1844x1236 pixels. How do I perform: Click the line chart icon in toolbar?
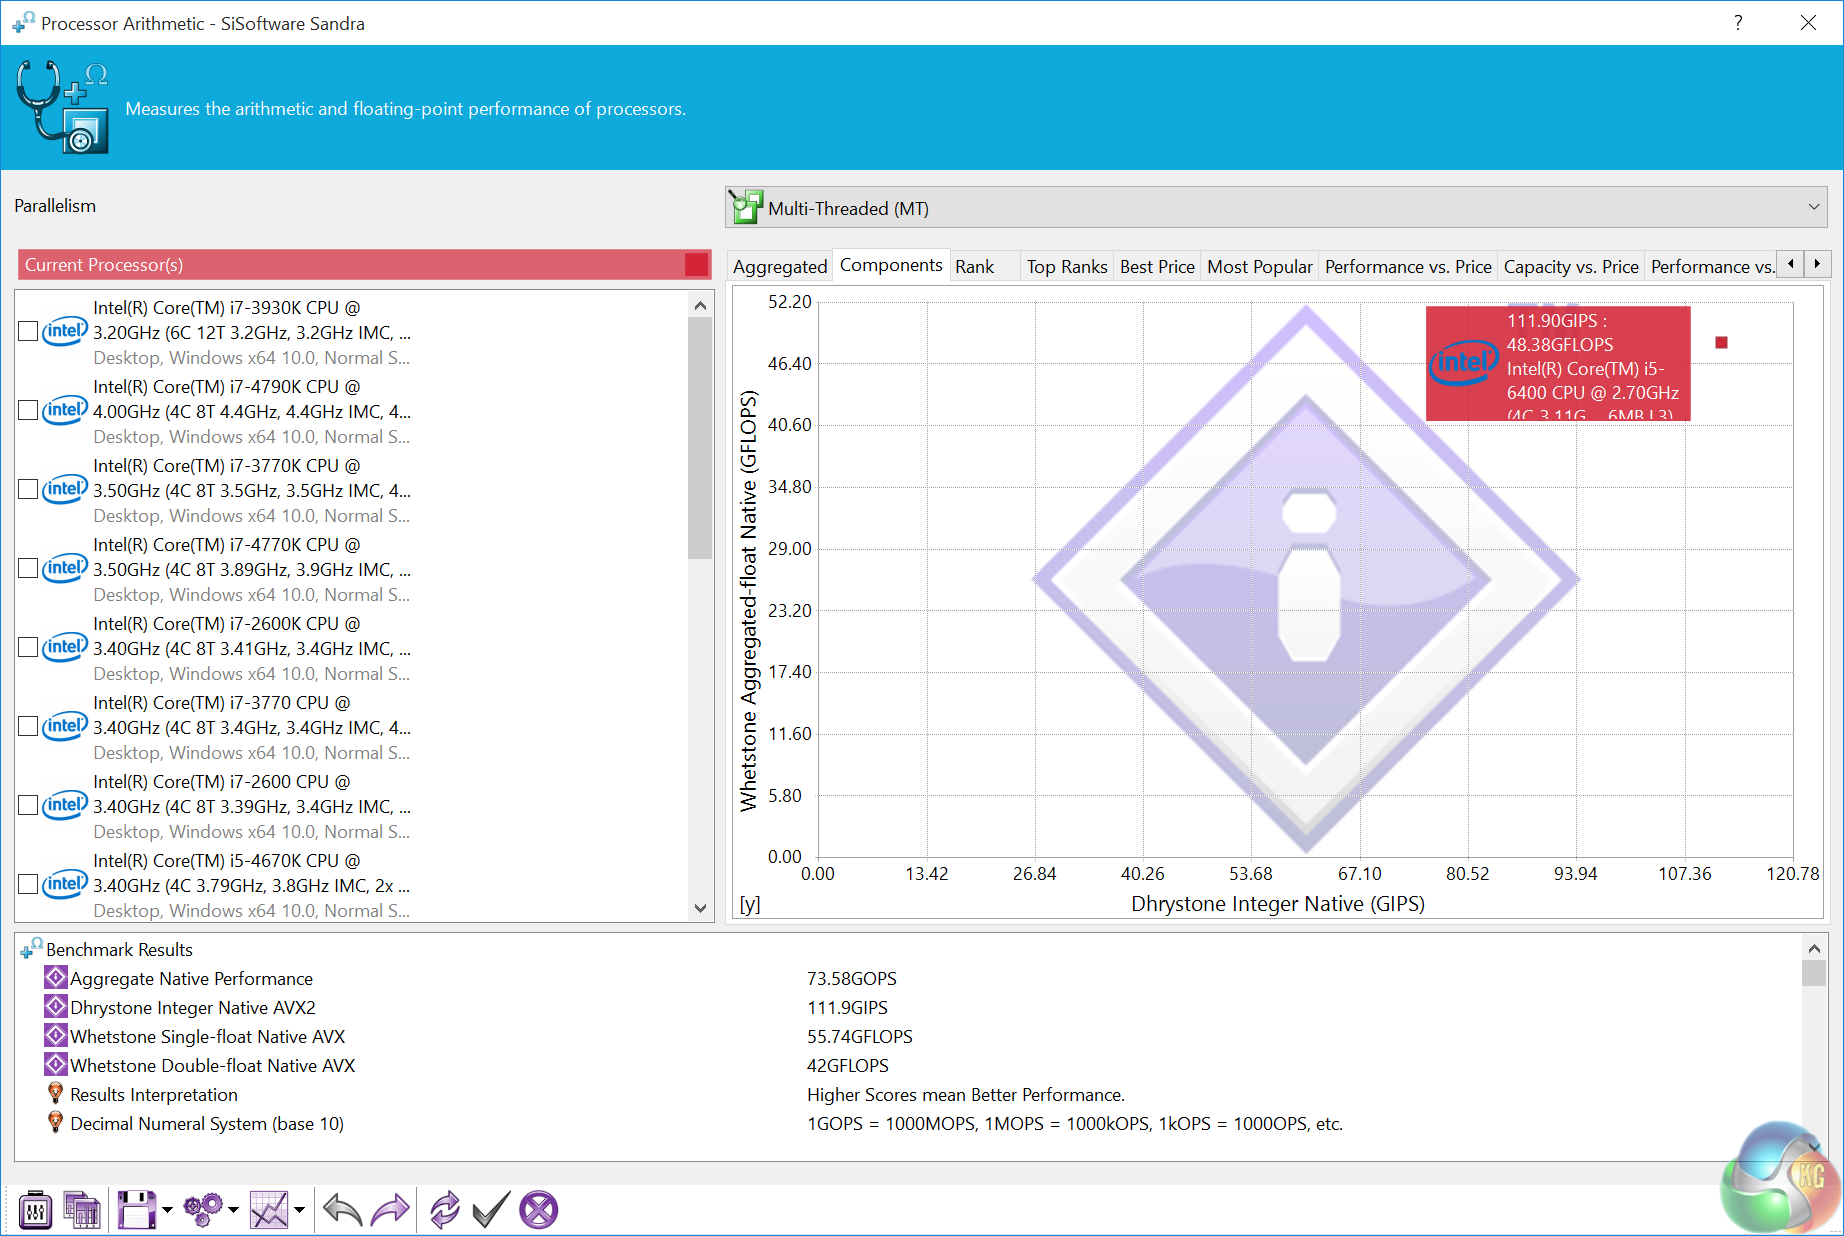click(269, 1210)
